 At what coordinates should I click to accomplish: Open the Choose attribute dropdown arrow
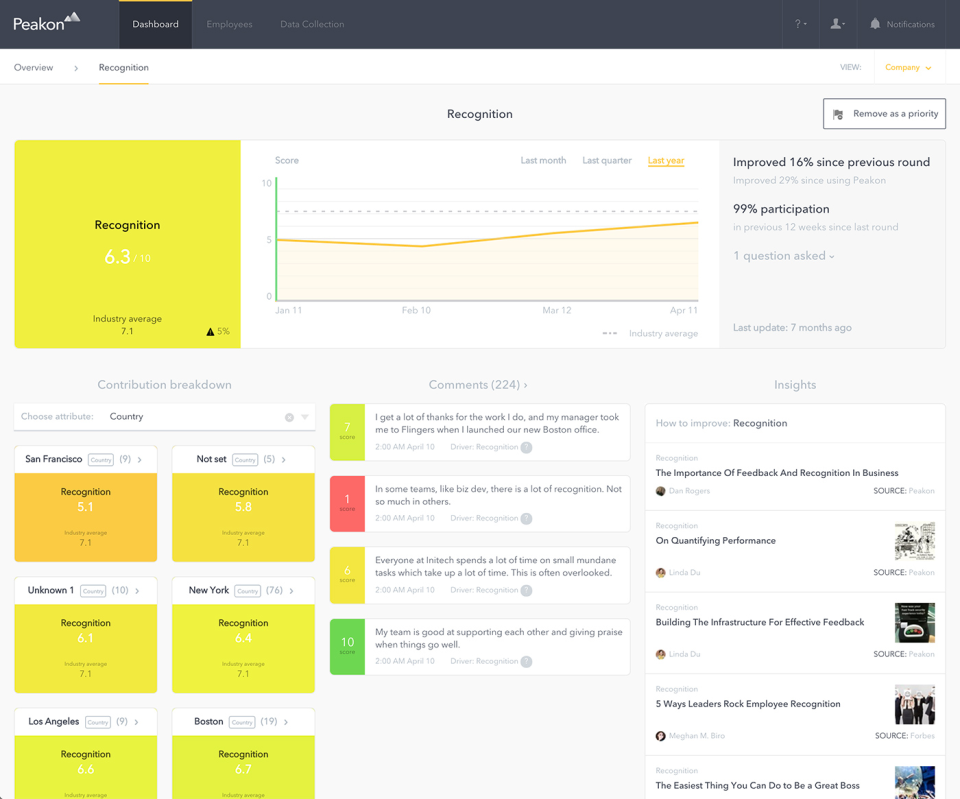tap(305, 417)
